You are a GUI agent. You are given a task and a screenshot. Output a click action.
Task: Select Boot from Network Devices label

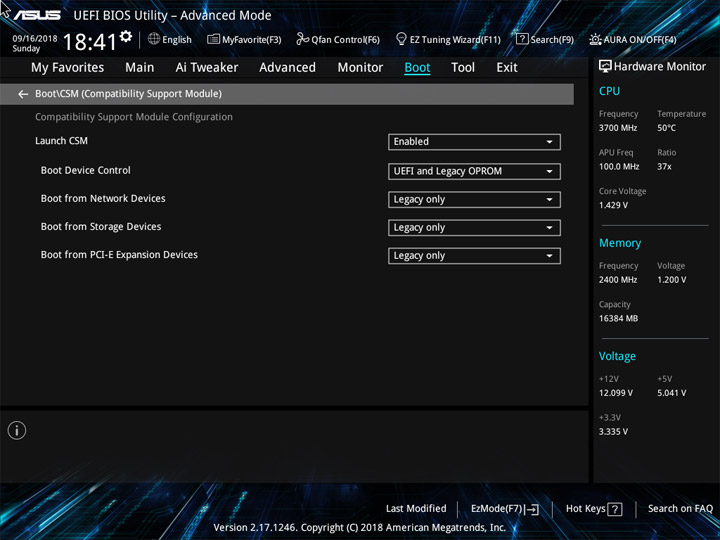click(103, 198)
